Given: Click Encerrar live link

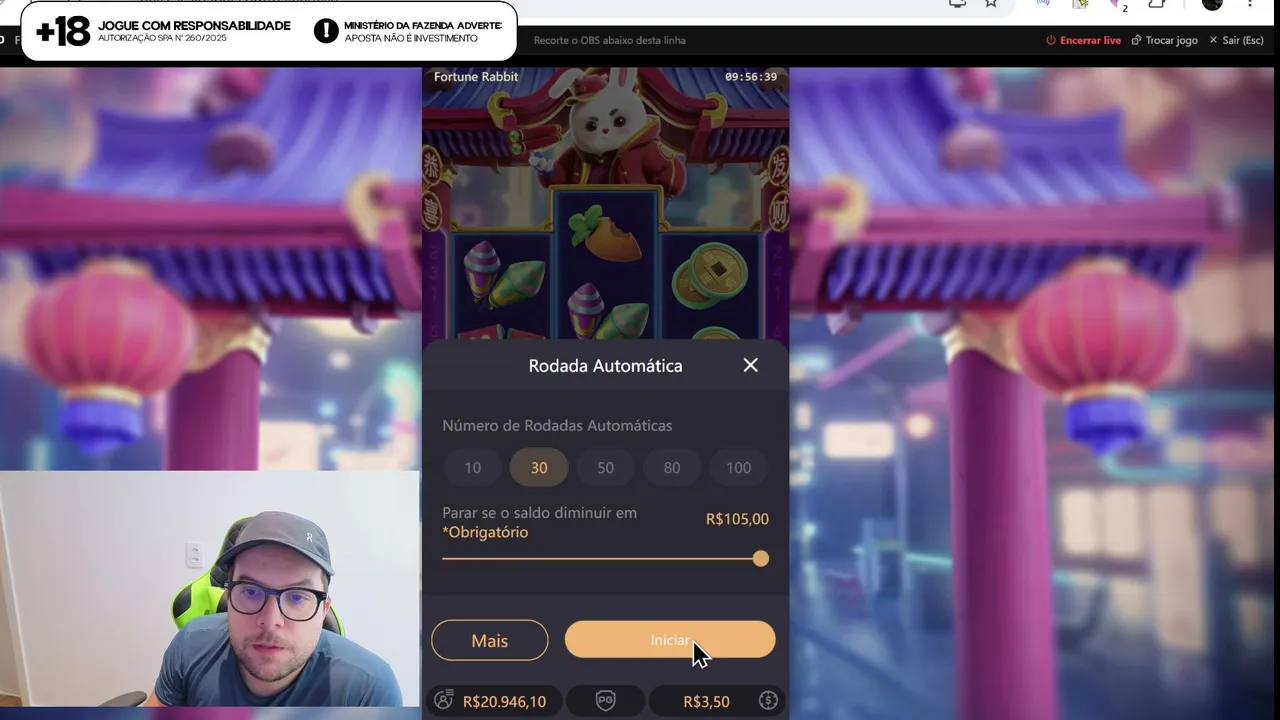Looking at the screenshot, I should tap(1090, 40).
